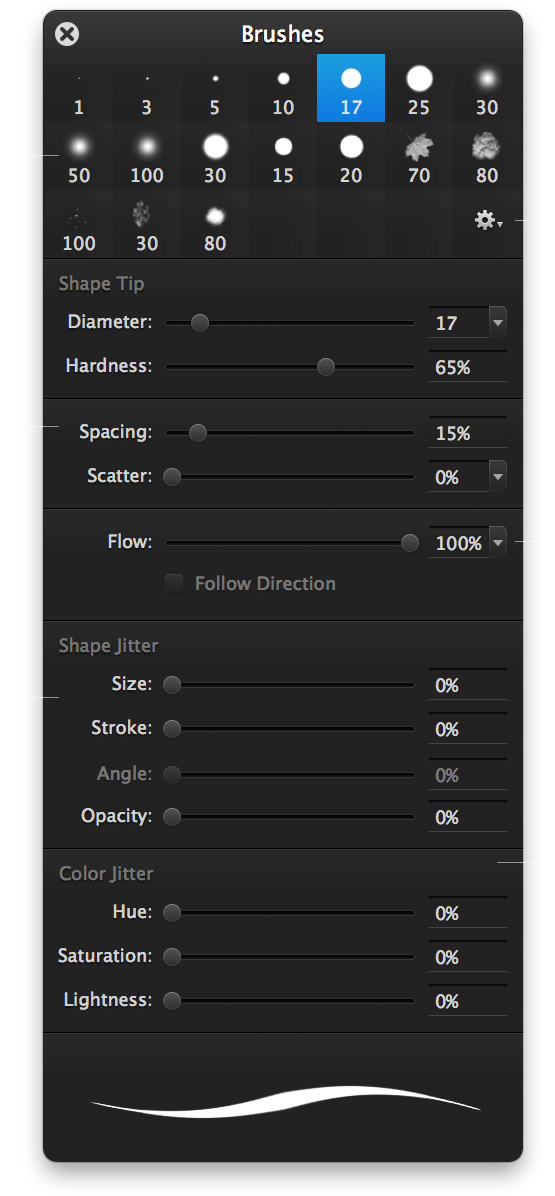The height and width of the screenshot is (1196, 555).
Task: Select the rose flower brush preset
Action: 486,156
